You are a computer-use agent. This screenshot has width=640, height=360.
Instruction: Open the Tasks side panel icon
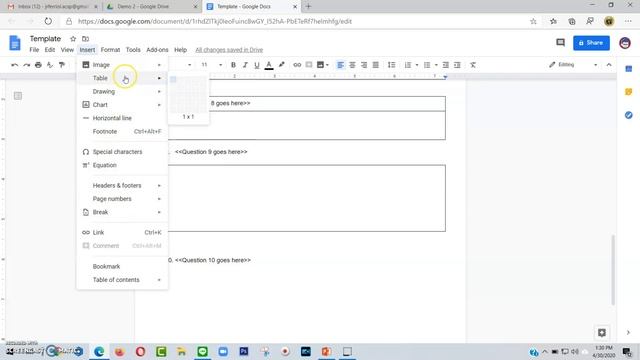pyautogui.click(x=629, y=115)
